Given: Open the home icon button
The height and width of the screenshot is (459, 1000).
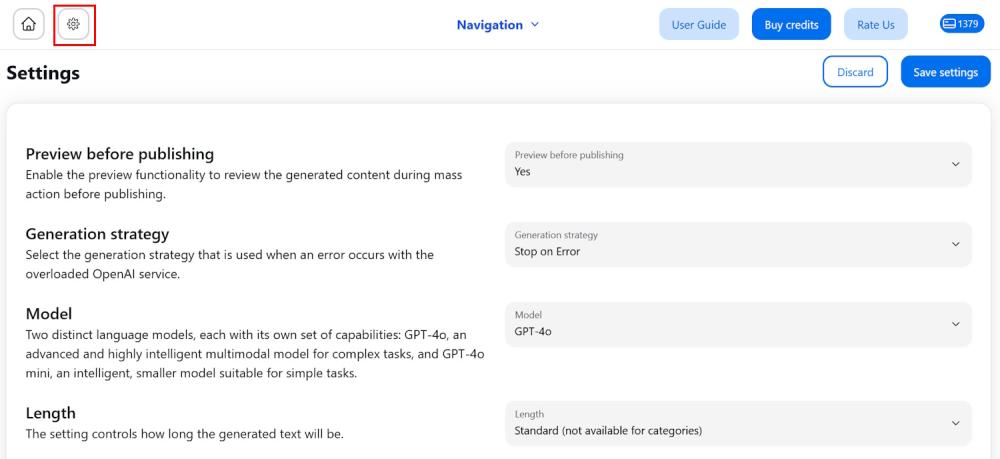Looking at the screenshot, I should pyautogui.click(x=29, y=25).
